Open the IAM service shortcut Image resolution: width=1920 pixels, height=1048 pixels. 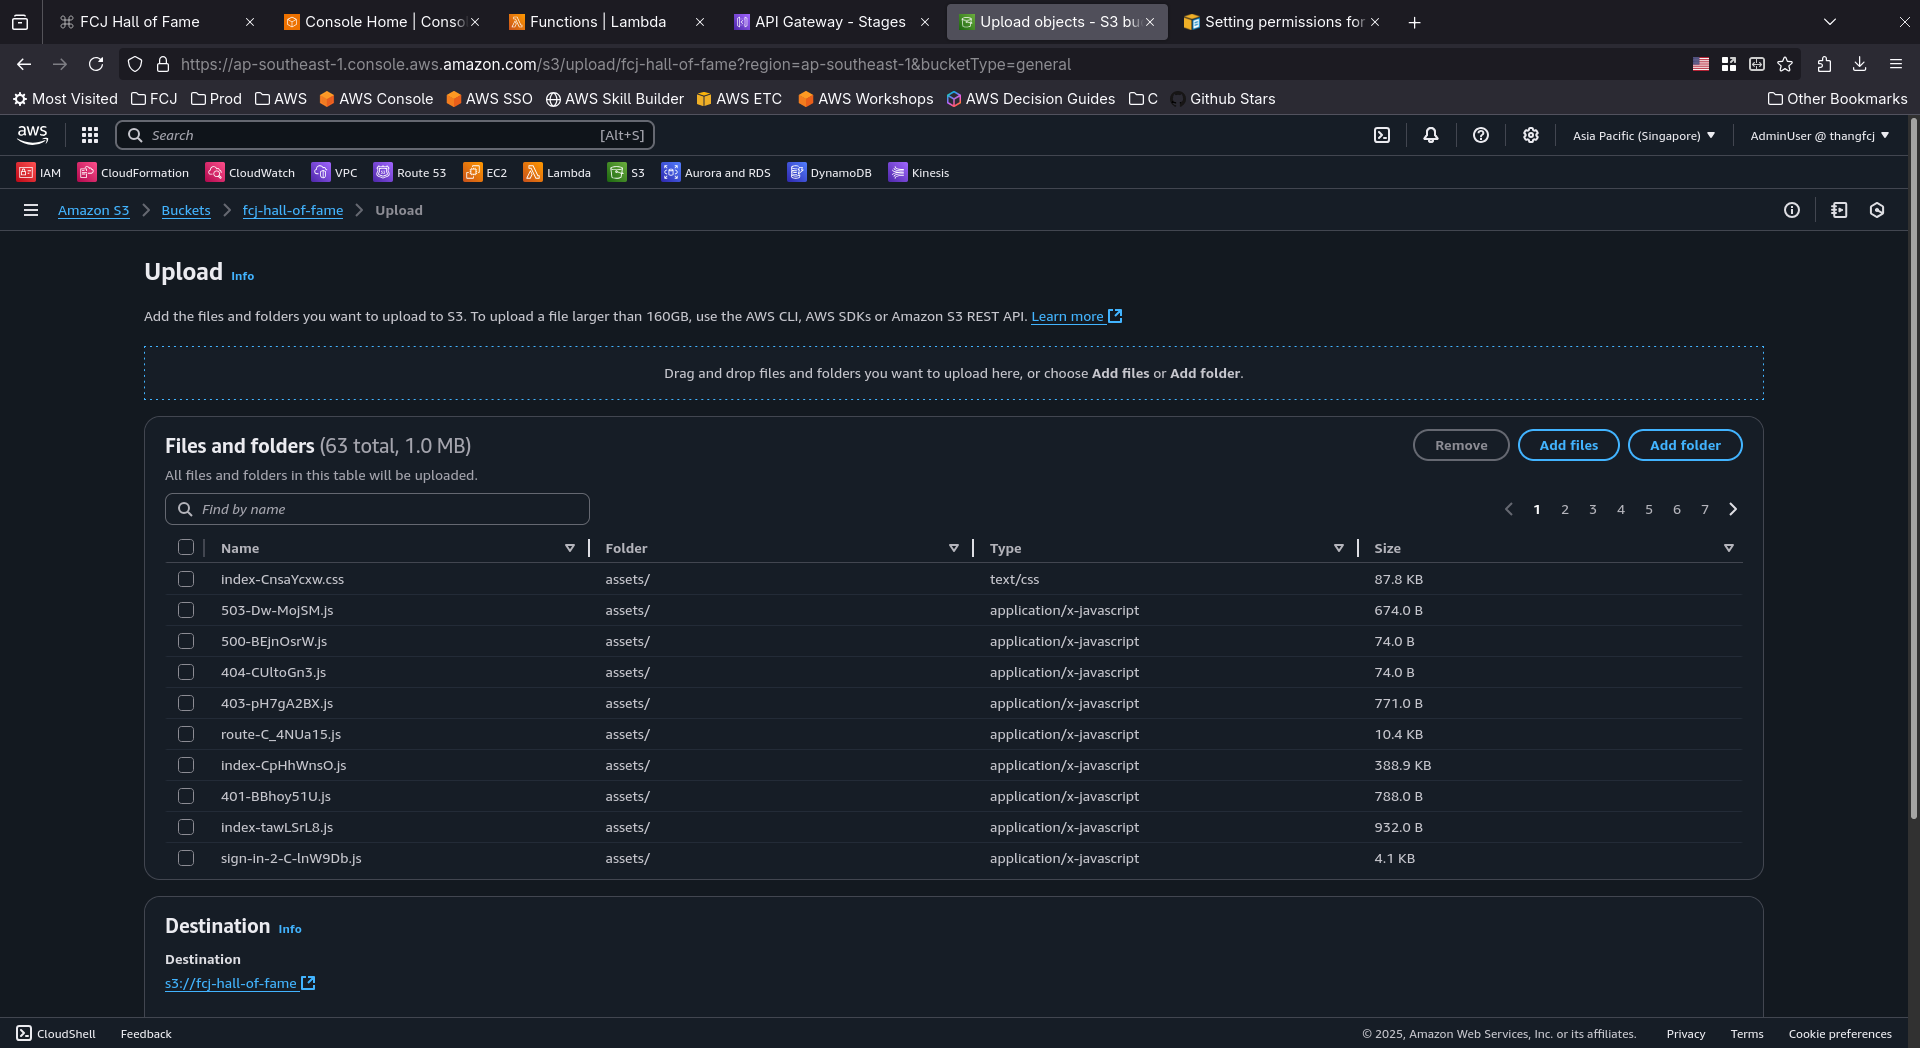point(39,172)
